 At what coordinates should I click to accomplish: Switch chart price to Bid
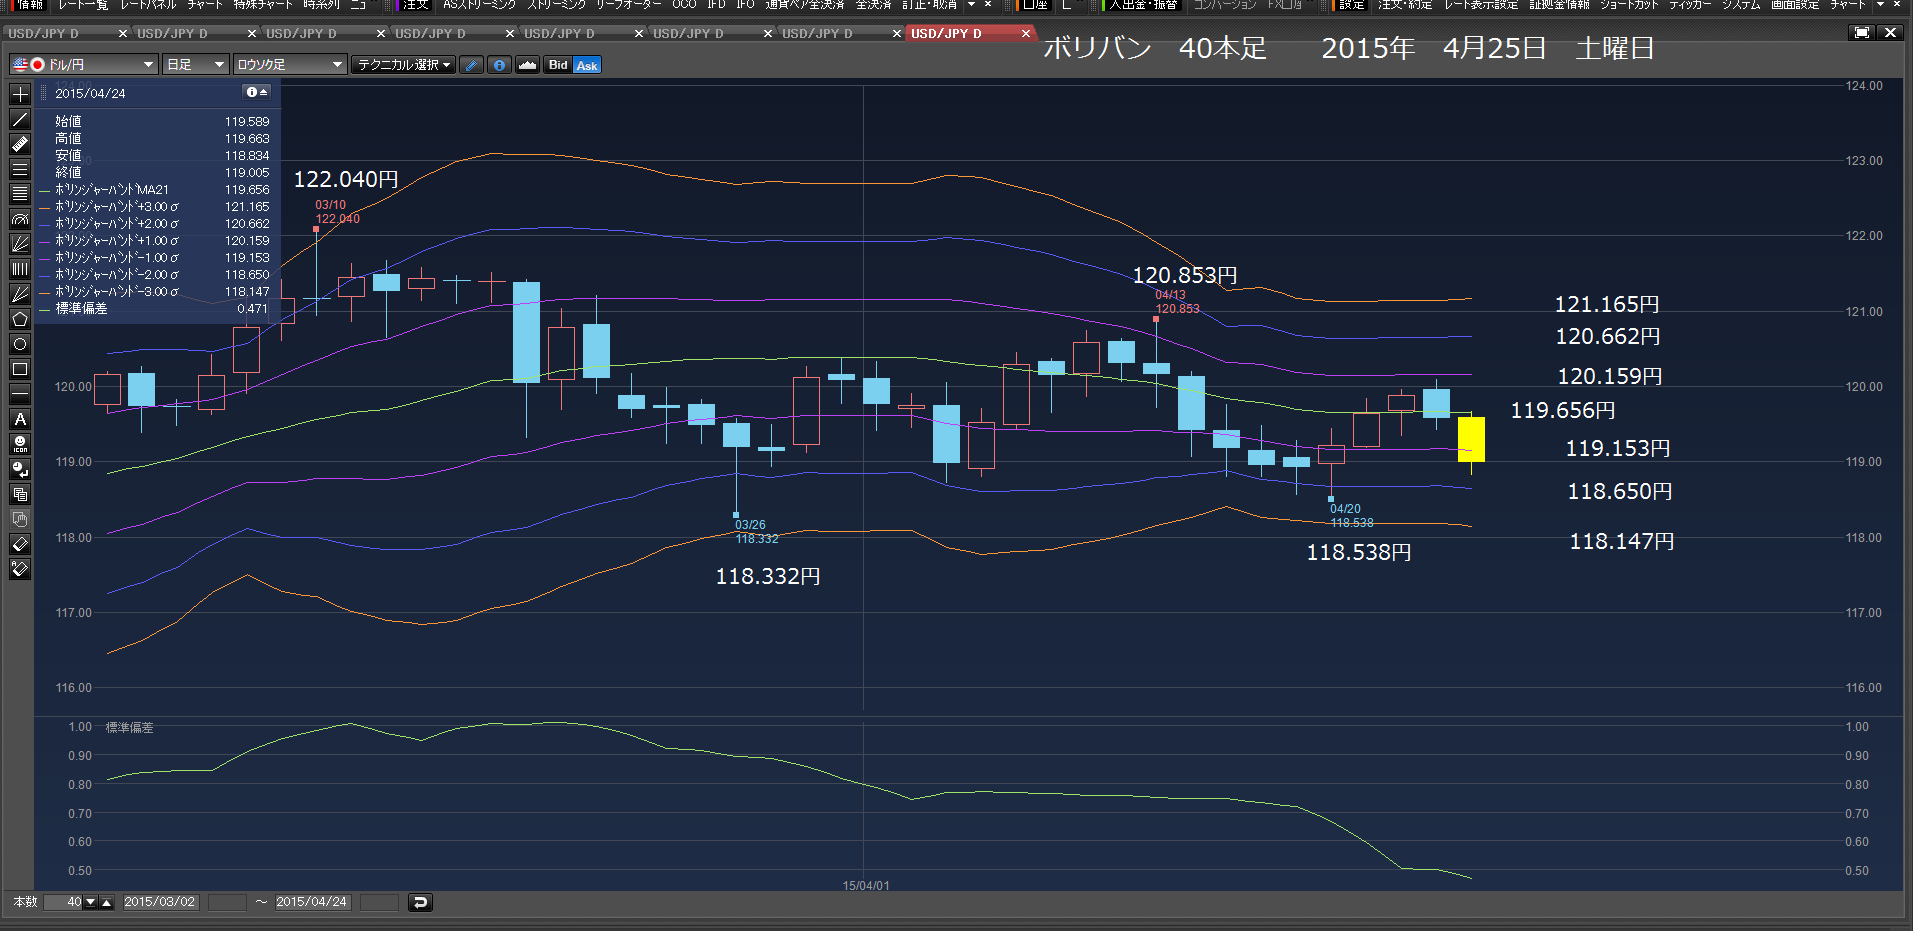[x=558, y=65]
